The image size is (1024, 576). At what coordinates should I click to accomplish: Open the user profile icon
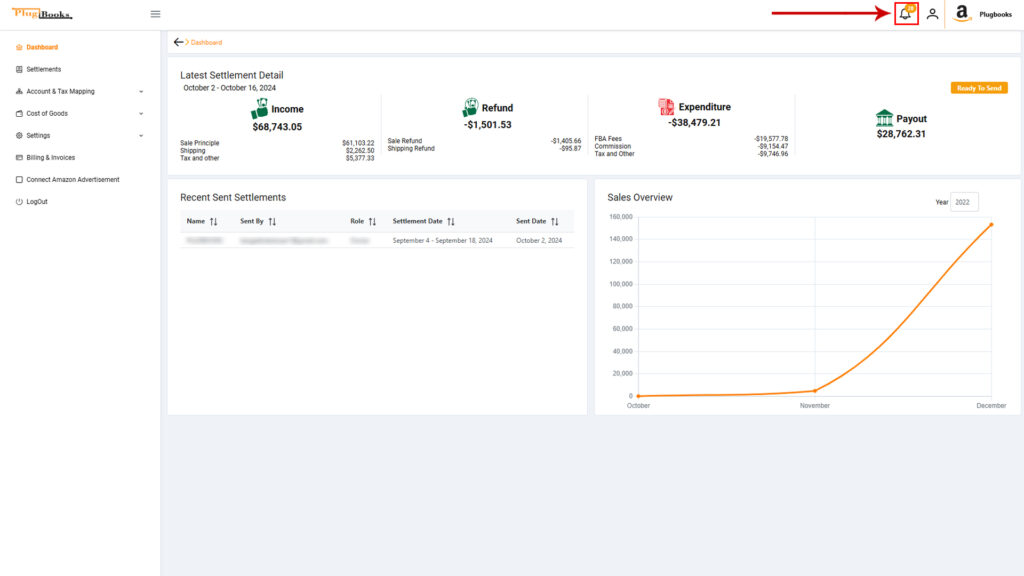point(932,14)
